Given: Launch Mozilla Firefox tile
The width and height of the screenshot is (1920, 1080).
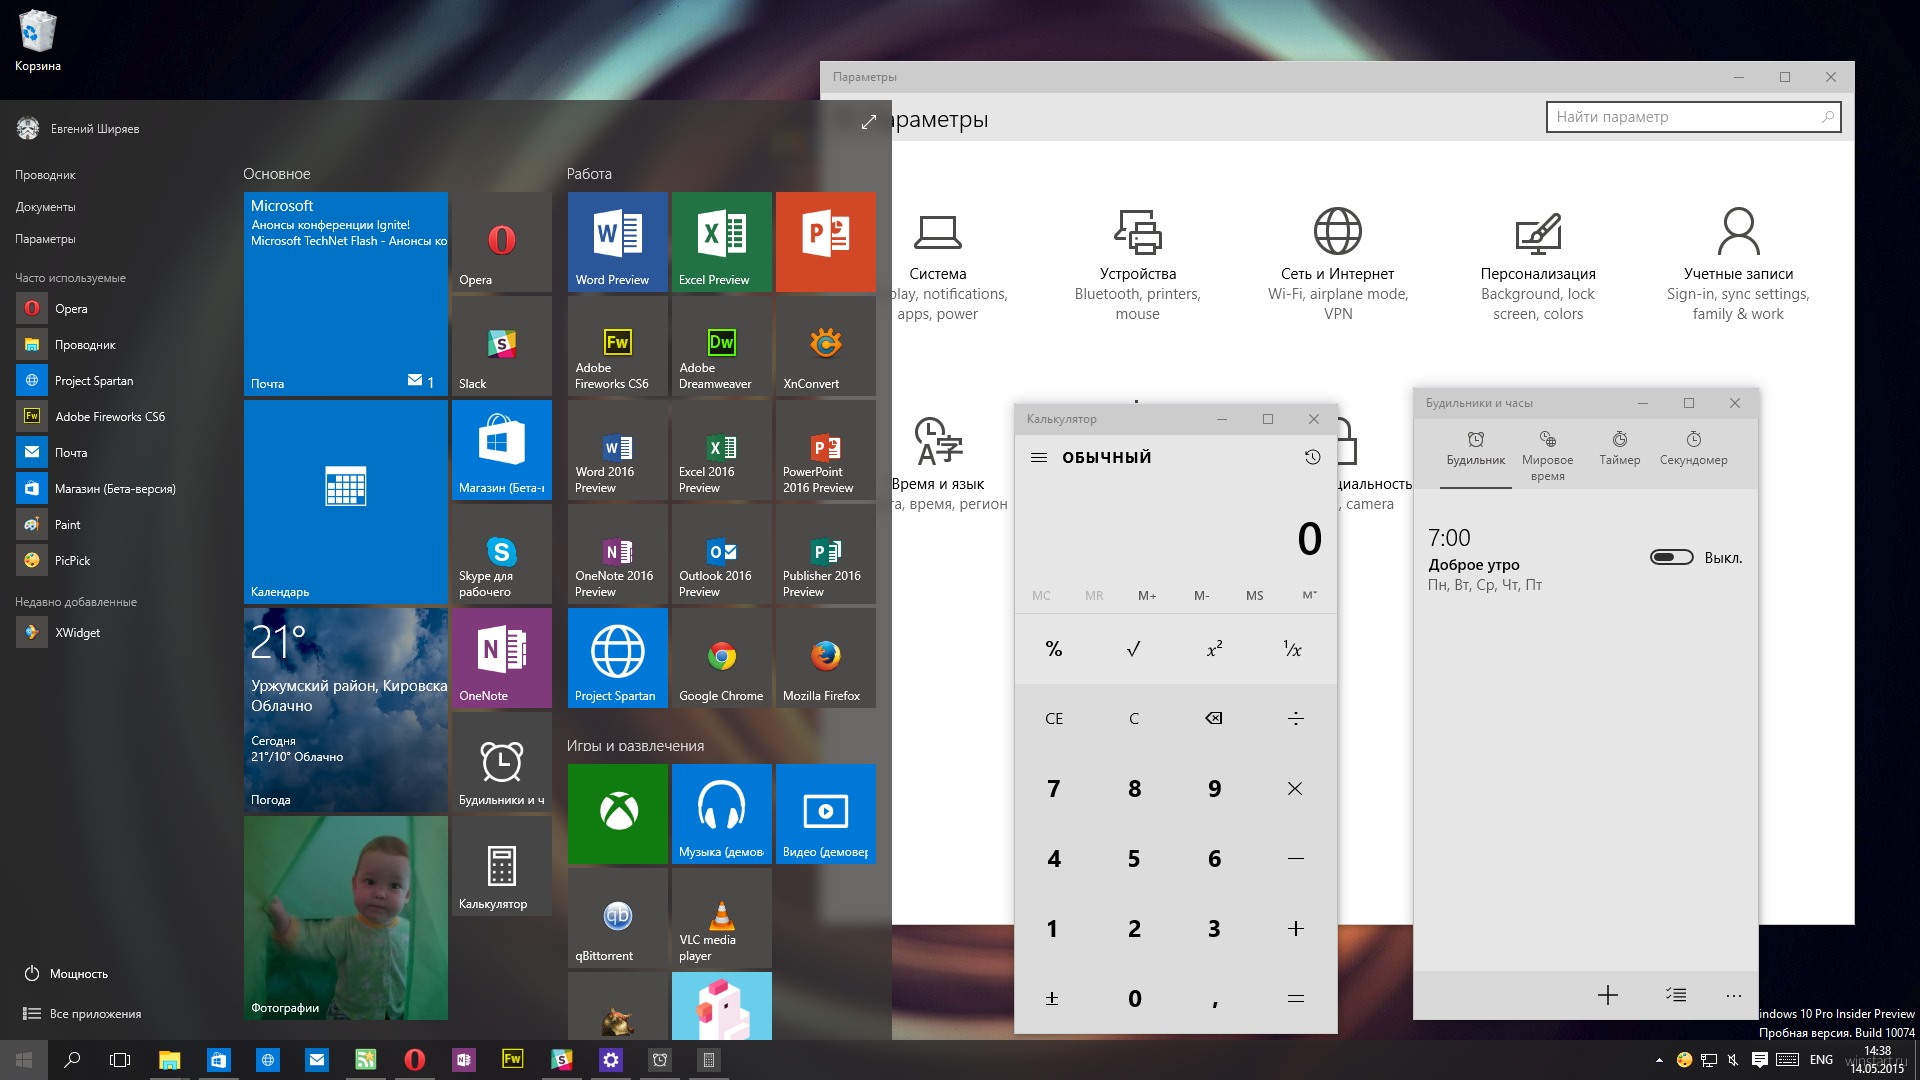Looking at the screenshot, I should point(825,658).
